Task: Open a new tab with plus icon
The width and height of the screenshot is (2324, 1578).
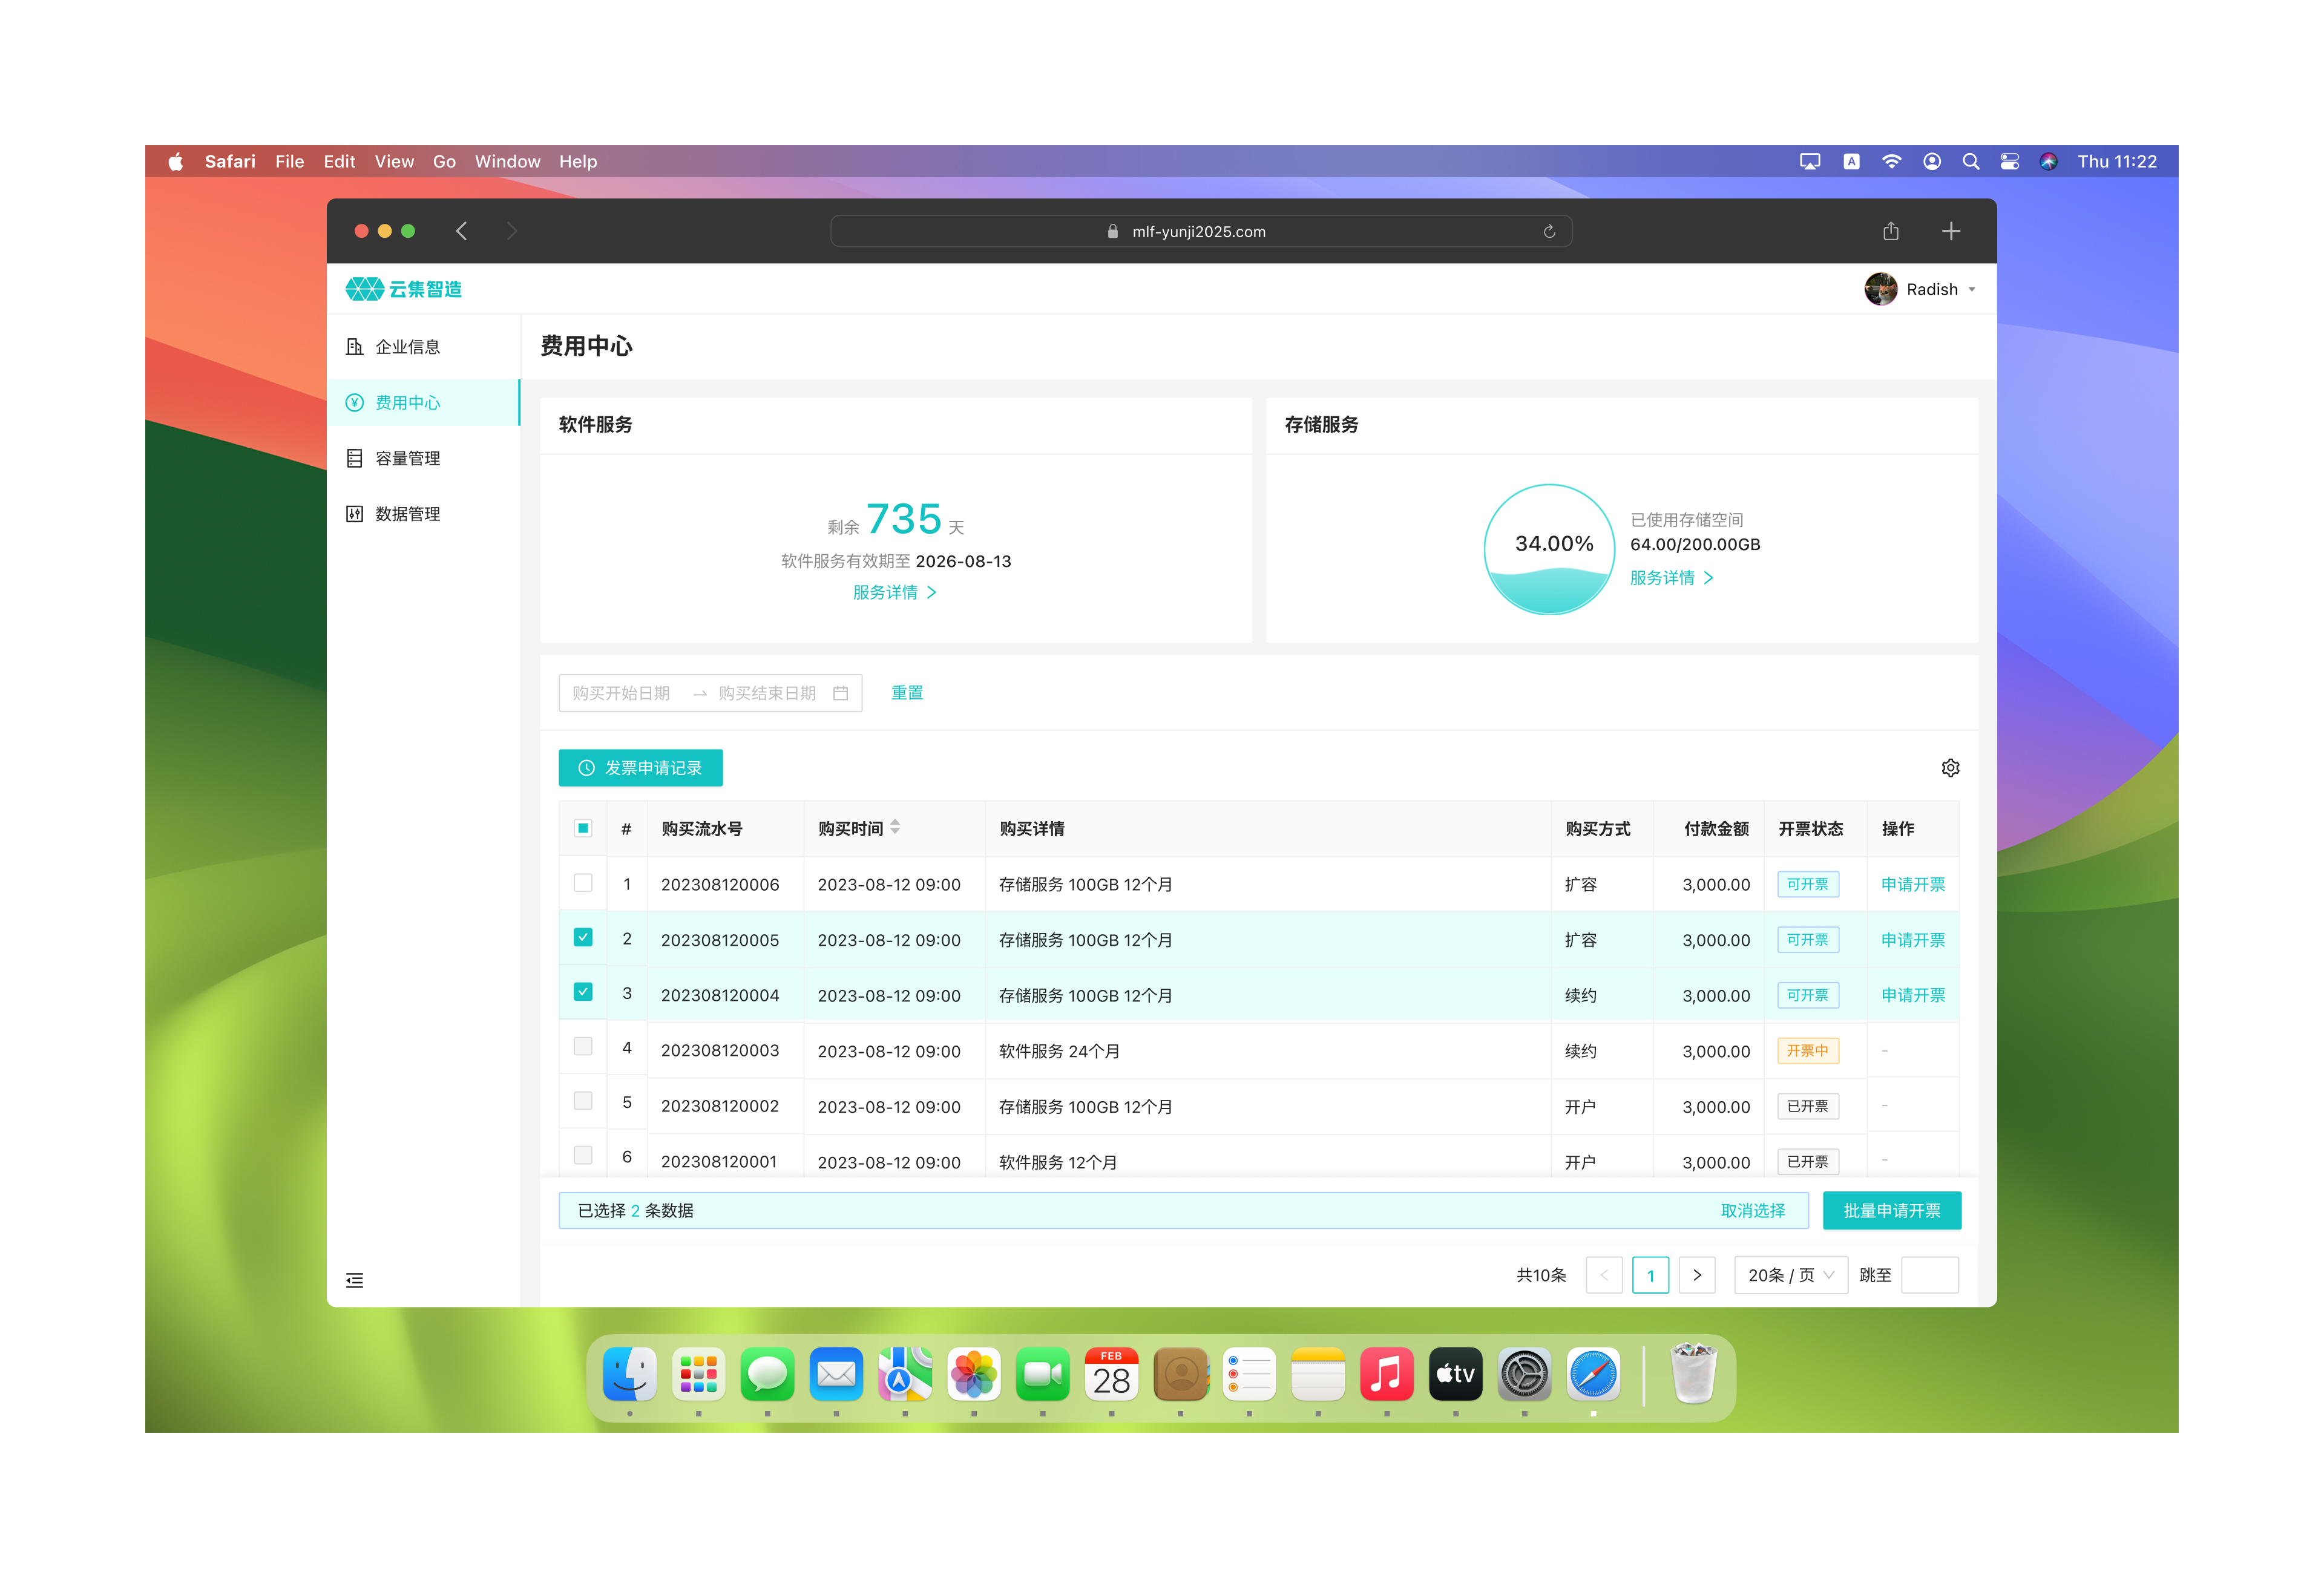Action: point(1950,232)
